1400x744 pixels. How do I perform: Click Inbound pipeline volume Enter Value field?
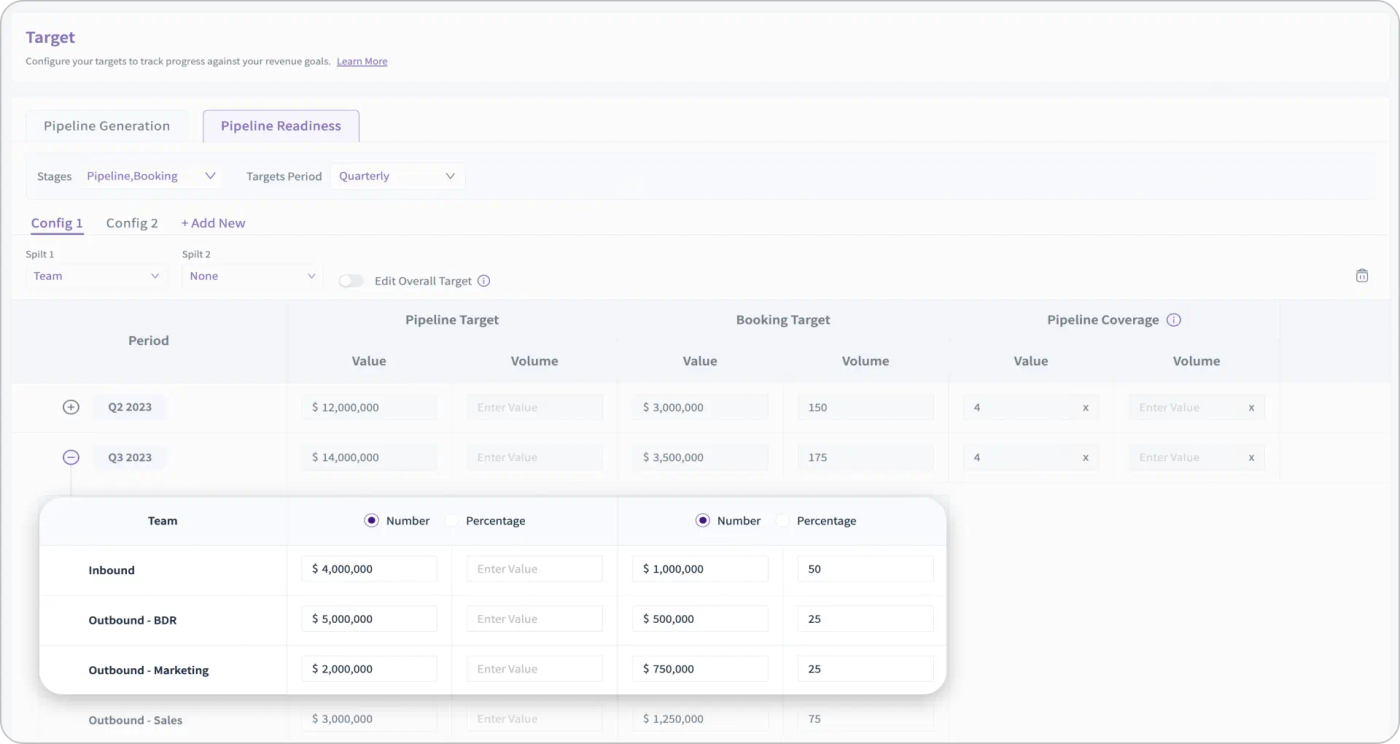click(x=535, y=569)
